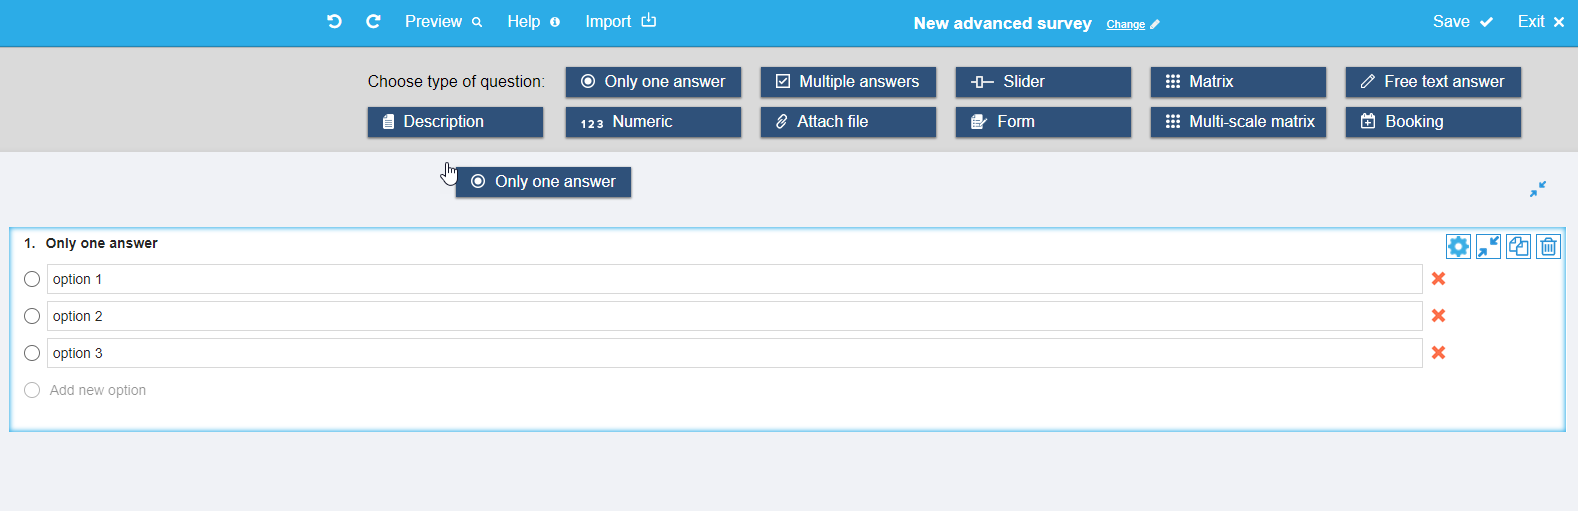Click Add new option field

pos(98,390)
